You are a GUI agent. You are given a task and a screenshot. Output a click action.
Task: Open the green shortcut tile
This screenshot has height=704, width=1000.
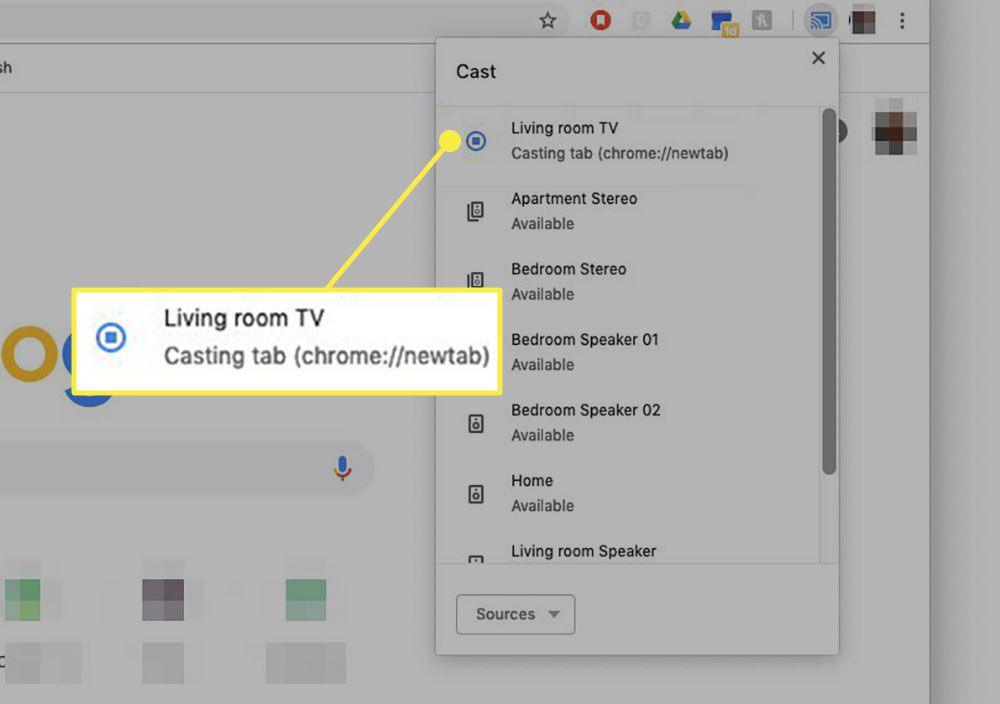pyautogui.click(x=23, y=599)
